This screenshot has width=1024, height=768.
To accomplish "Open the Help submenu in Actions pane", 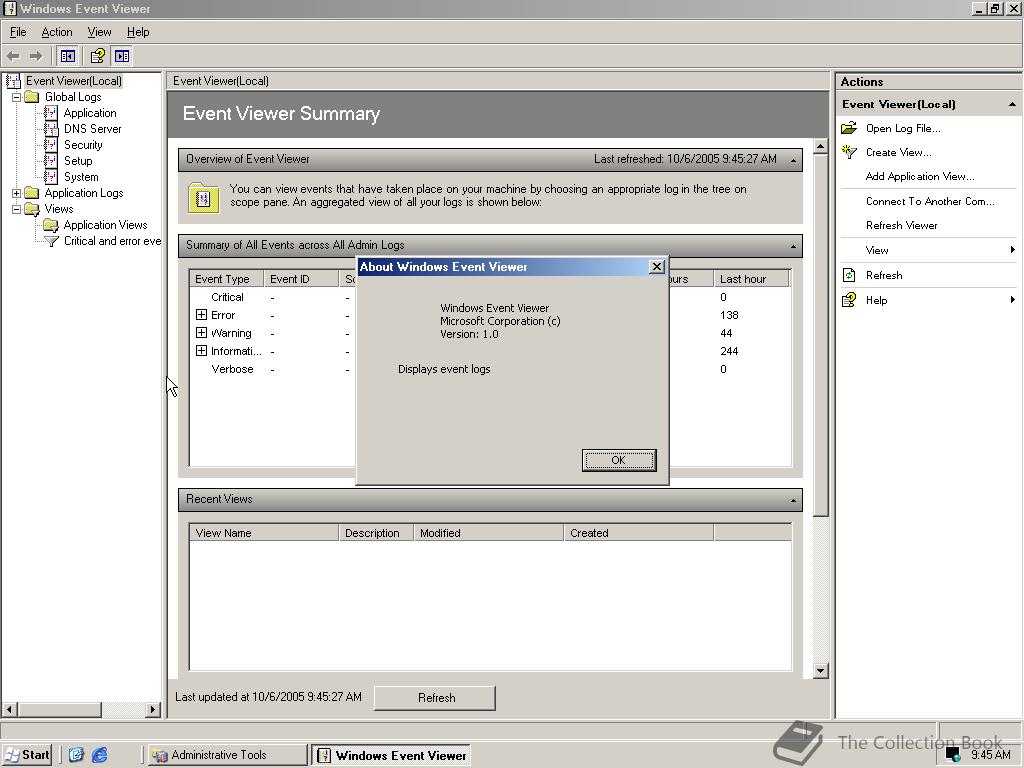I will coord(928,300).
